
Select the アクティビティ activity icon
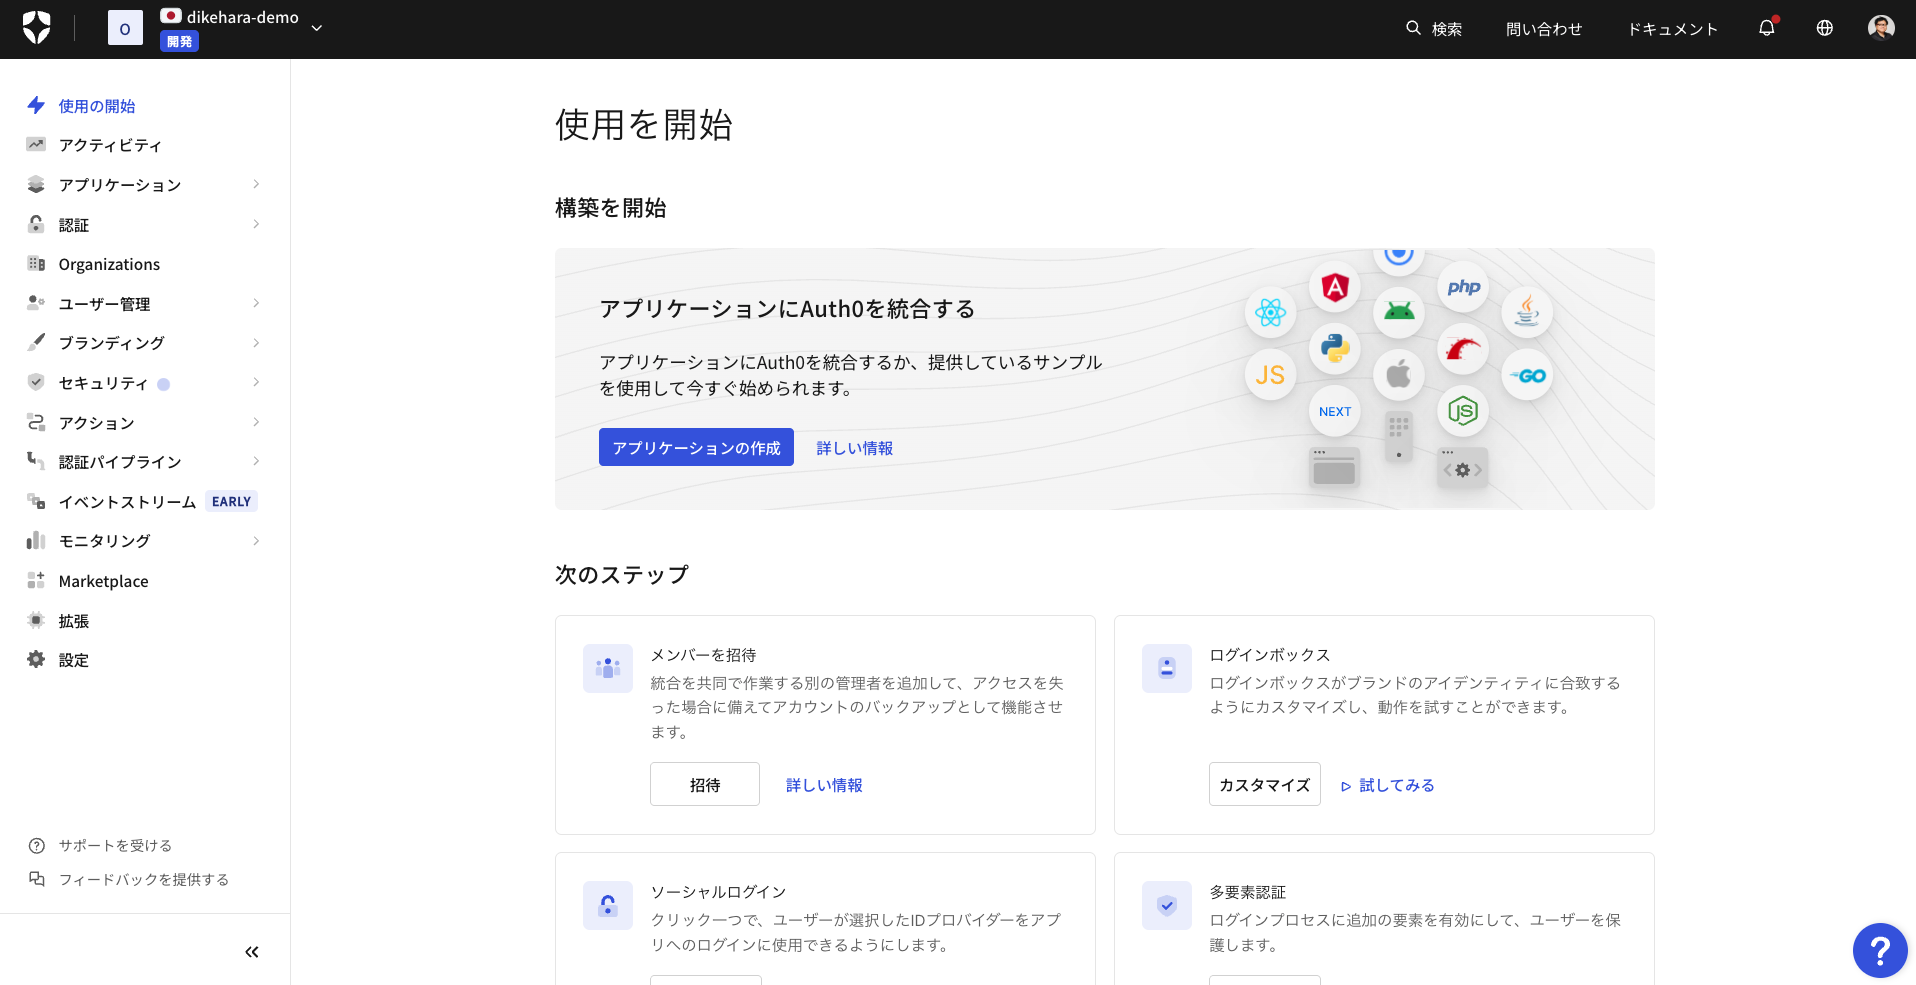tap(36, 145)
